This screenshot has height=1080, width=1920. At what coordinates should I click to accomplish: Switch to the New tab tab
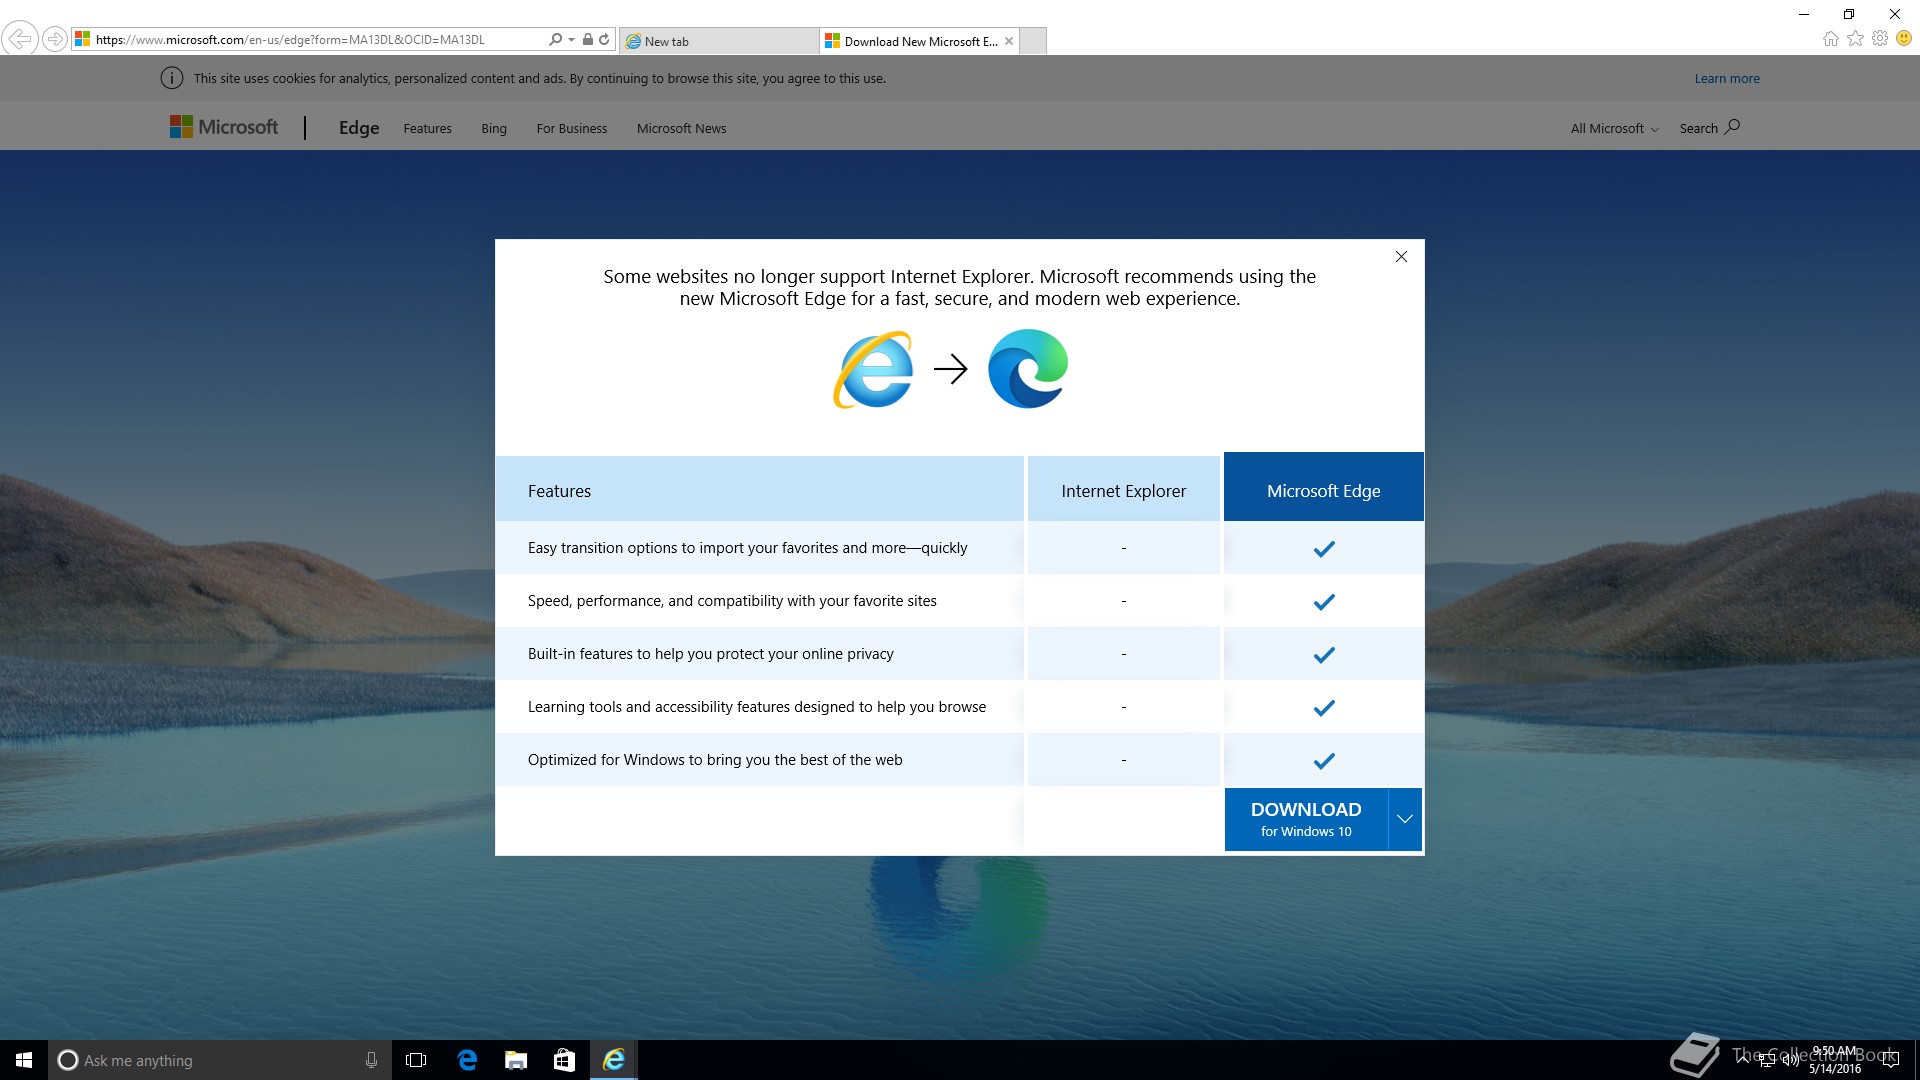click(x=718, y=41)
